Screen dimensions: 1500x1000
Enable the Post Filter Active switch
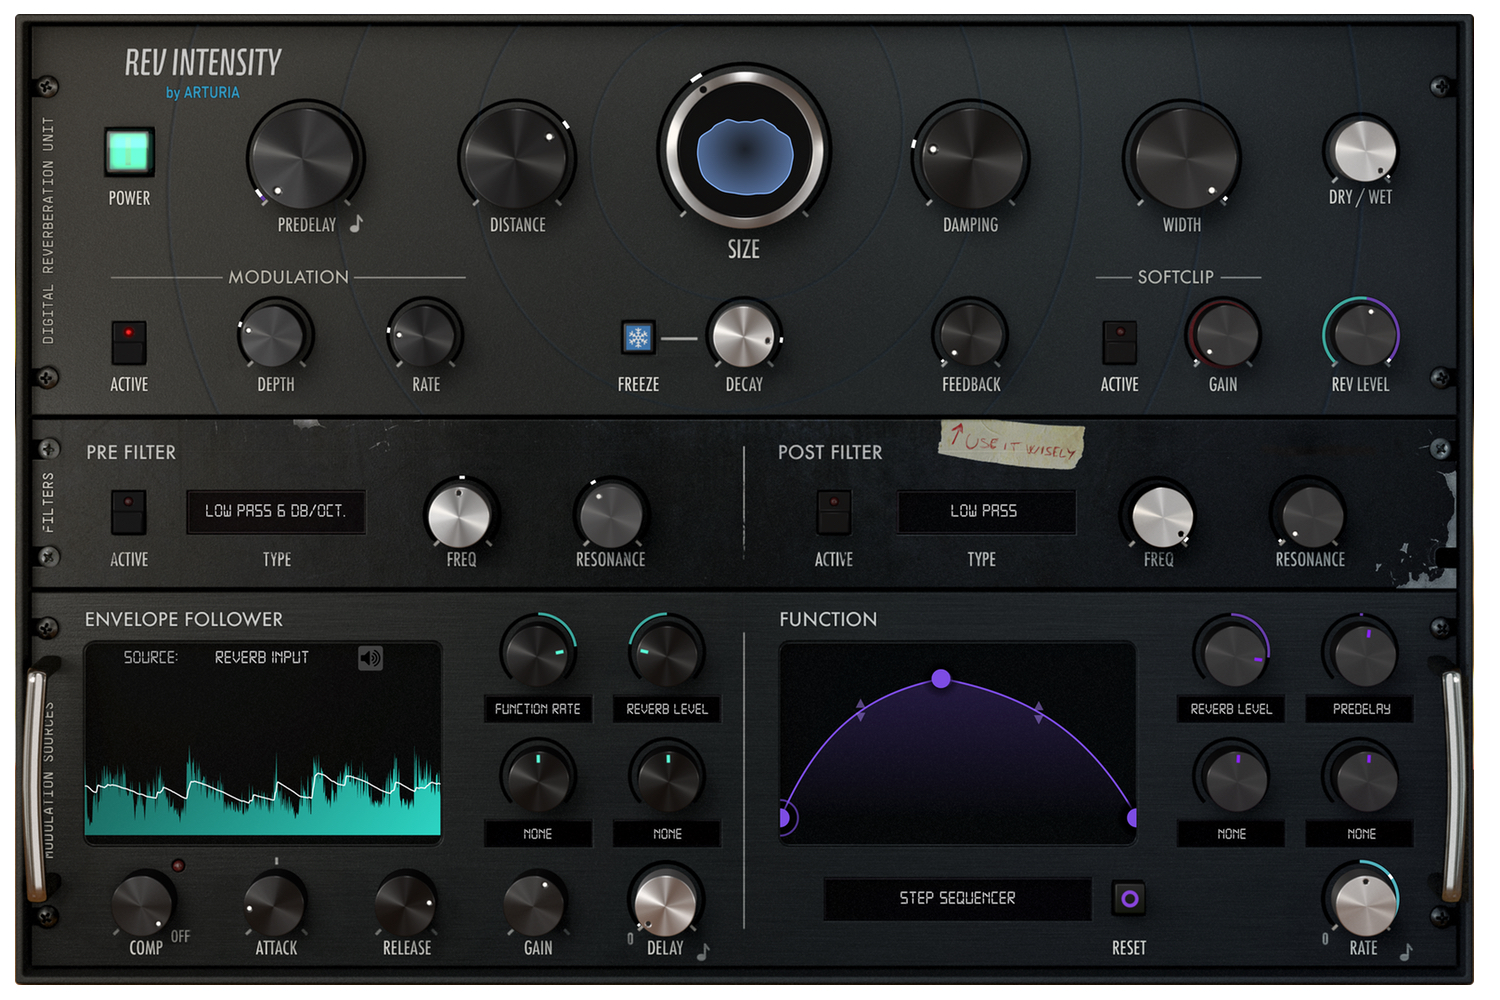[x=834, y=512]
